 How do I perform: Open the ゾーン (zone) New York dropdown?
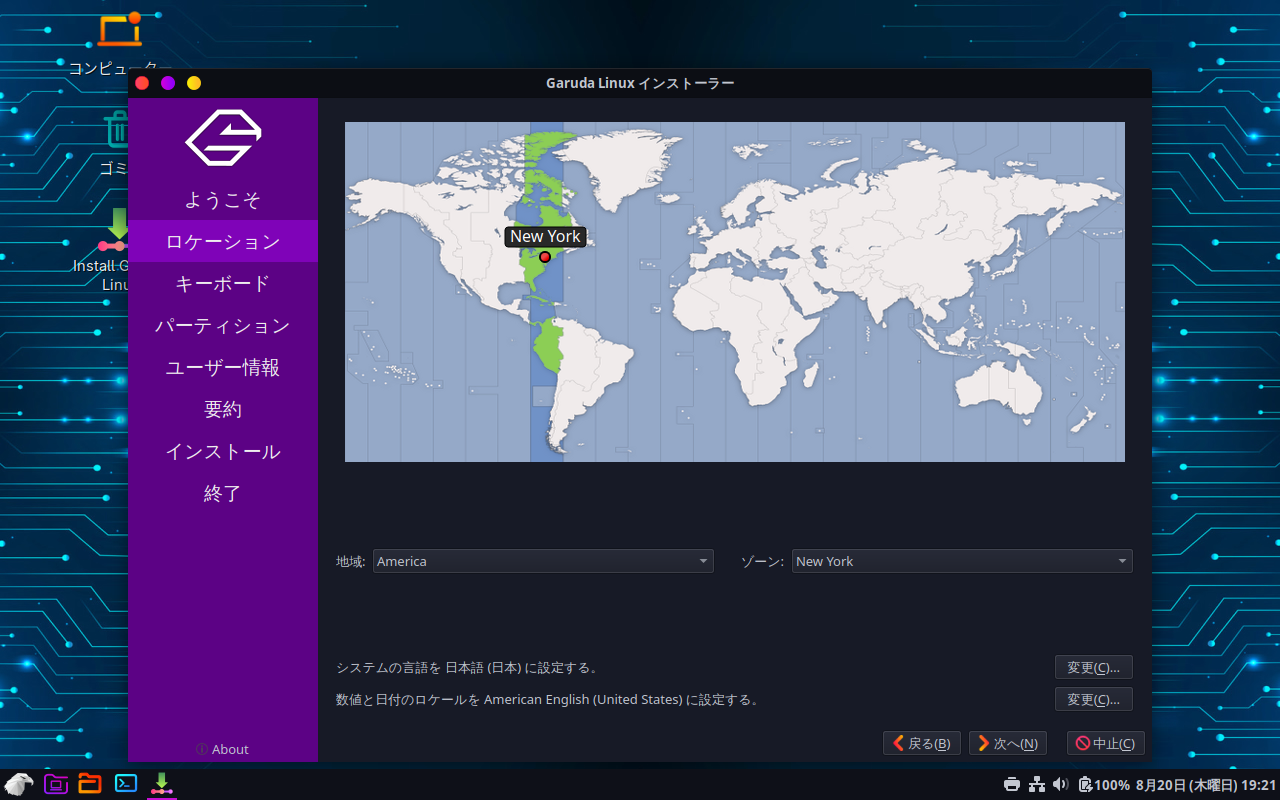coord(962,561)
